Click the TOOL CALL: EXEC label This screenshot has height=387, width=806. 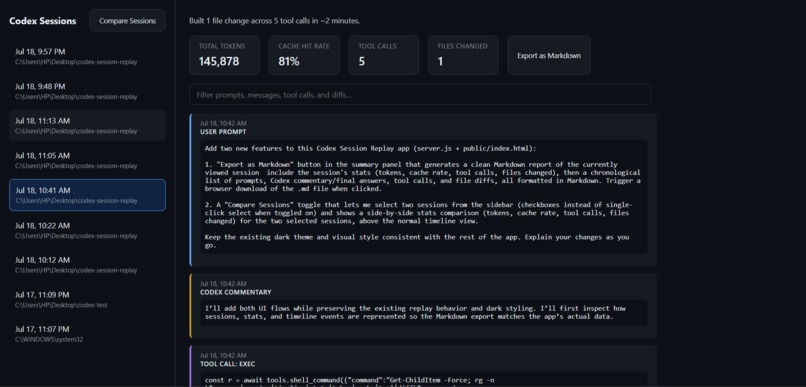[227, 364]
